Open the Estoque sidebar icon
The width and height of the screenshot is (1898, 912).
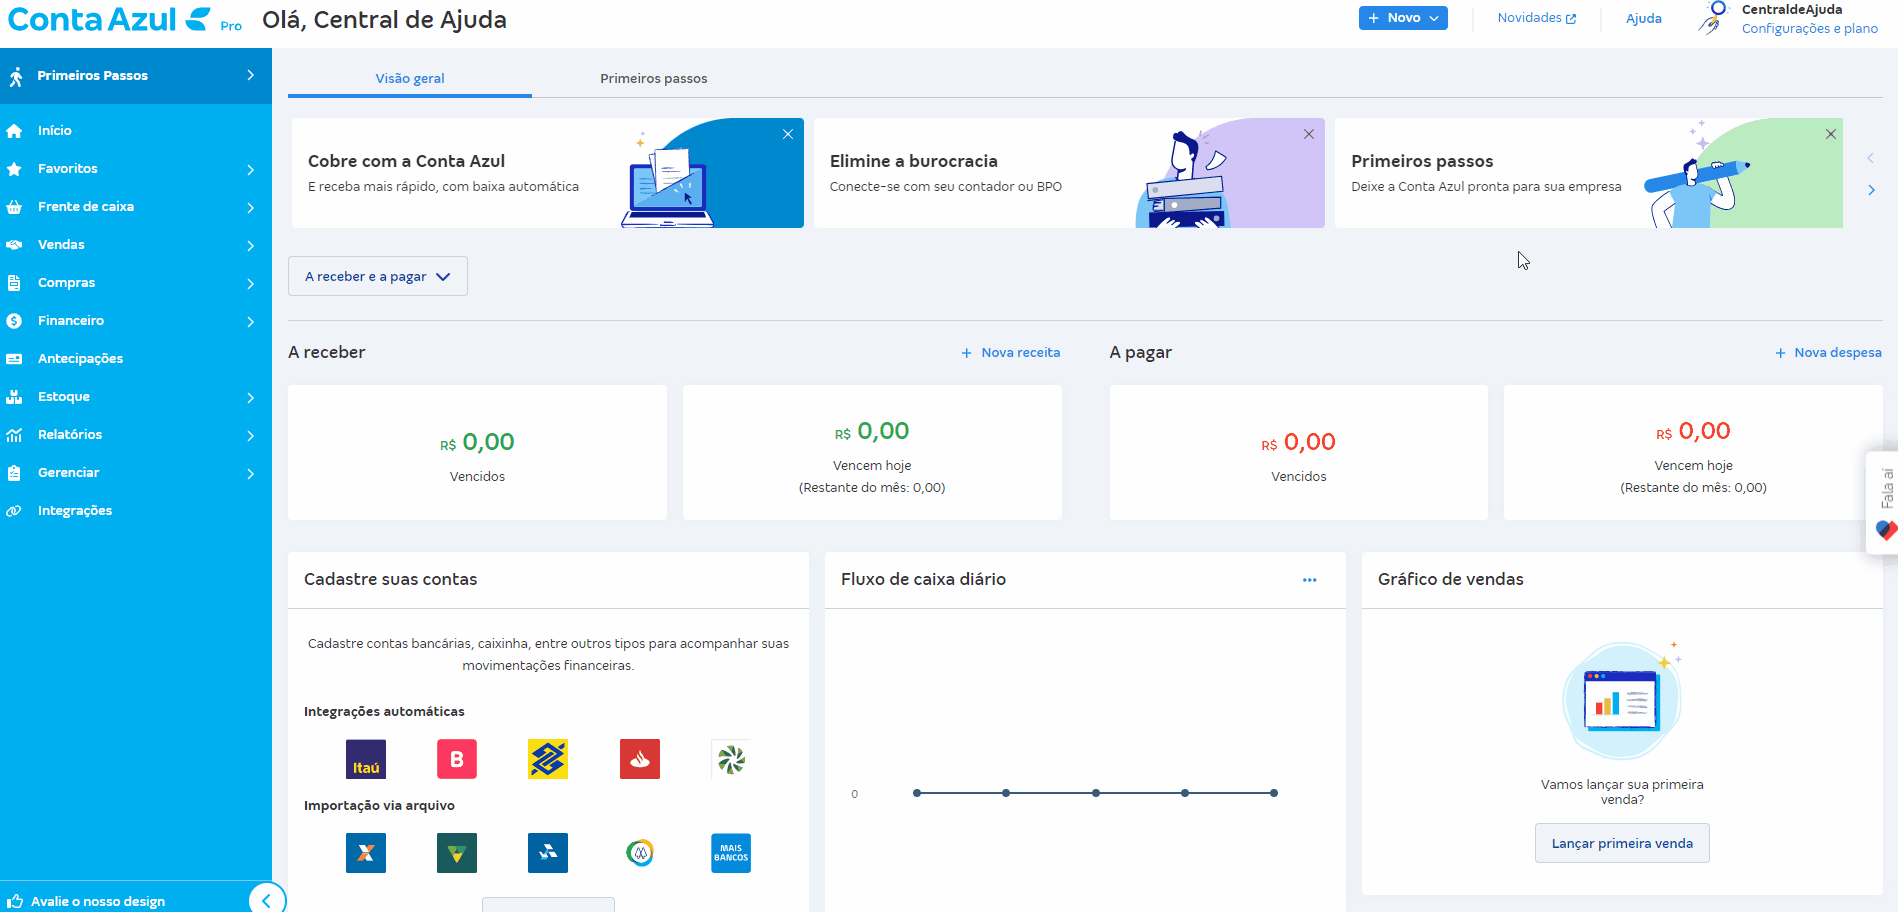[x=16, y=396]
